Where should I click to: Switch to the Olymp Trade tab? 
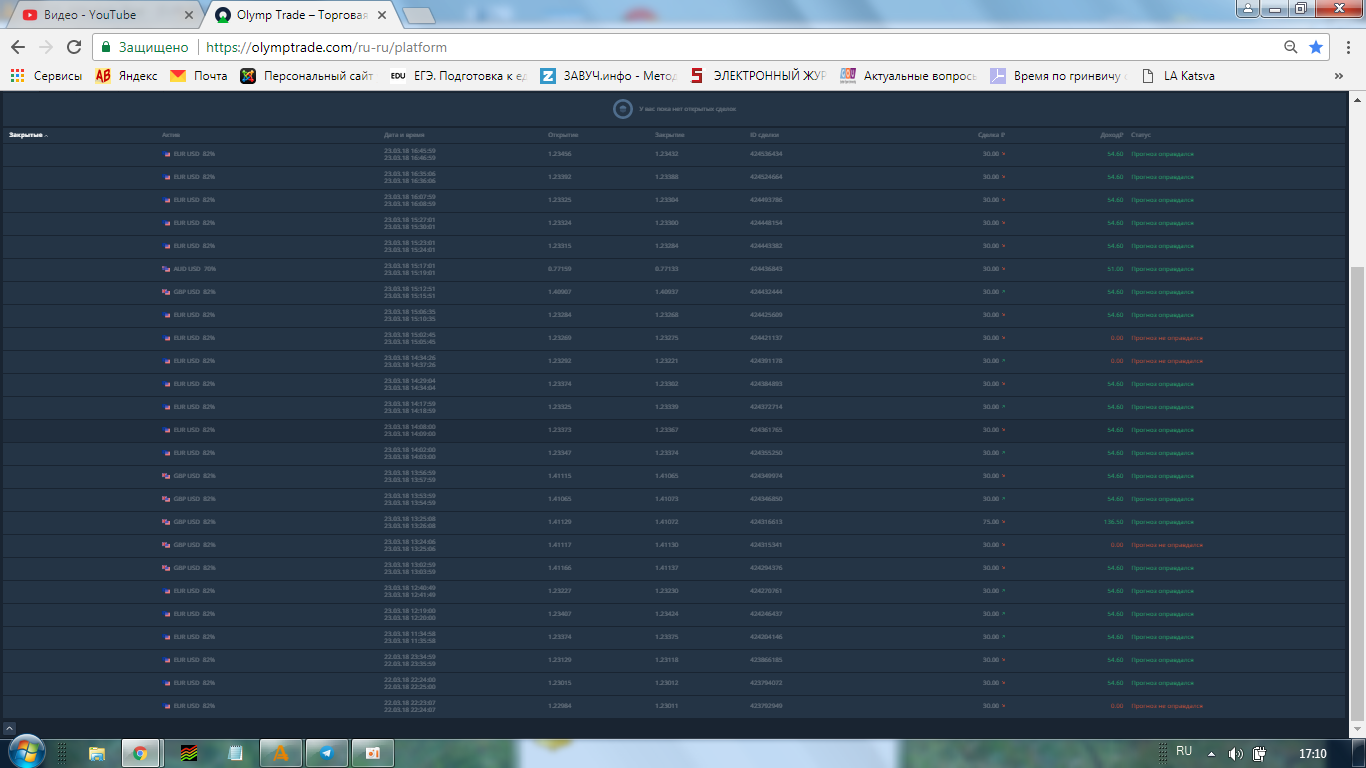(x=302, y=15)
